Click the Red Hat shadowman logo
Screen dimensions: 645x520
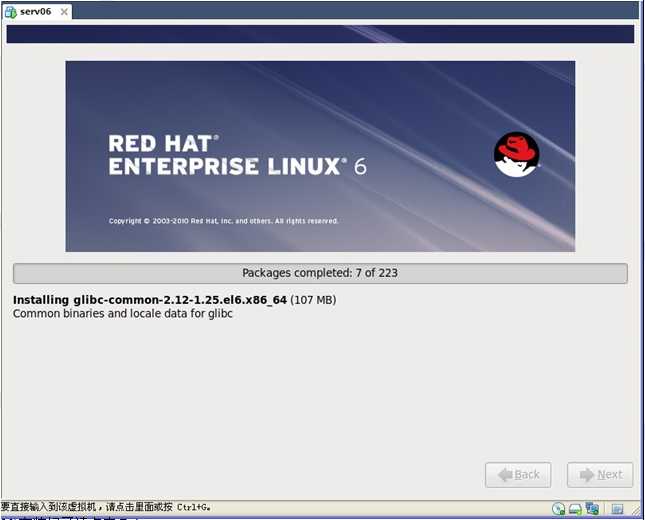pyautogui.click(x=517, y=155)
